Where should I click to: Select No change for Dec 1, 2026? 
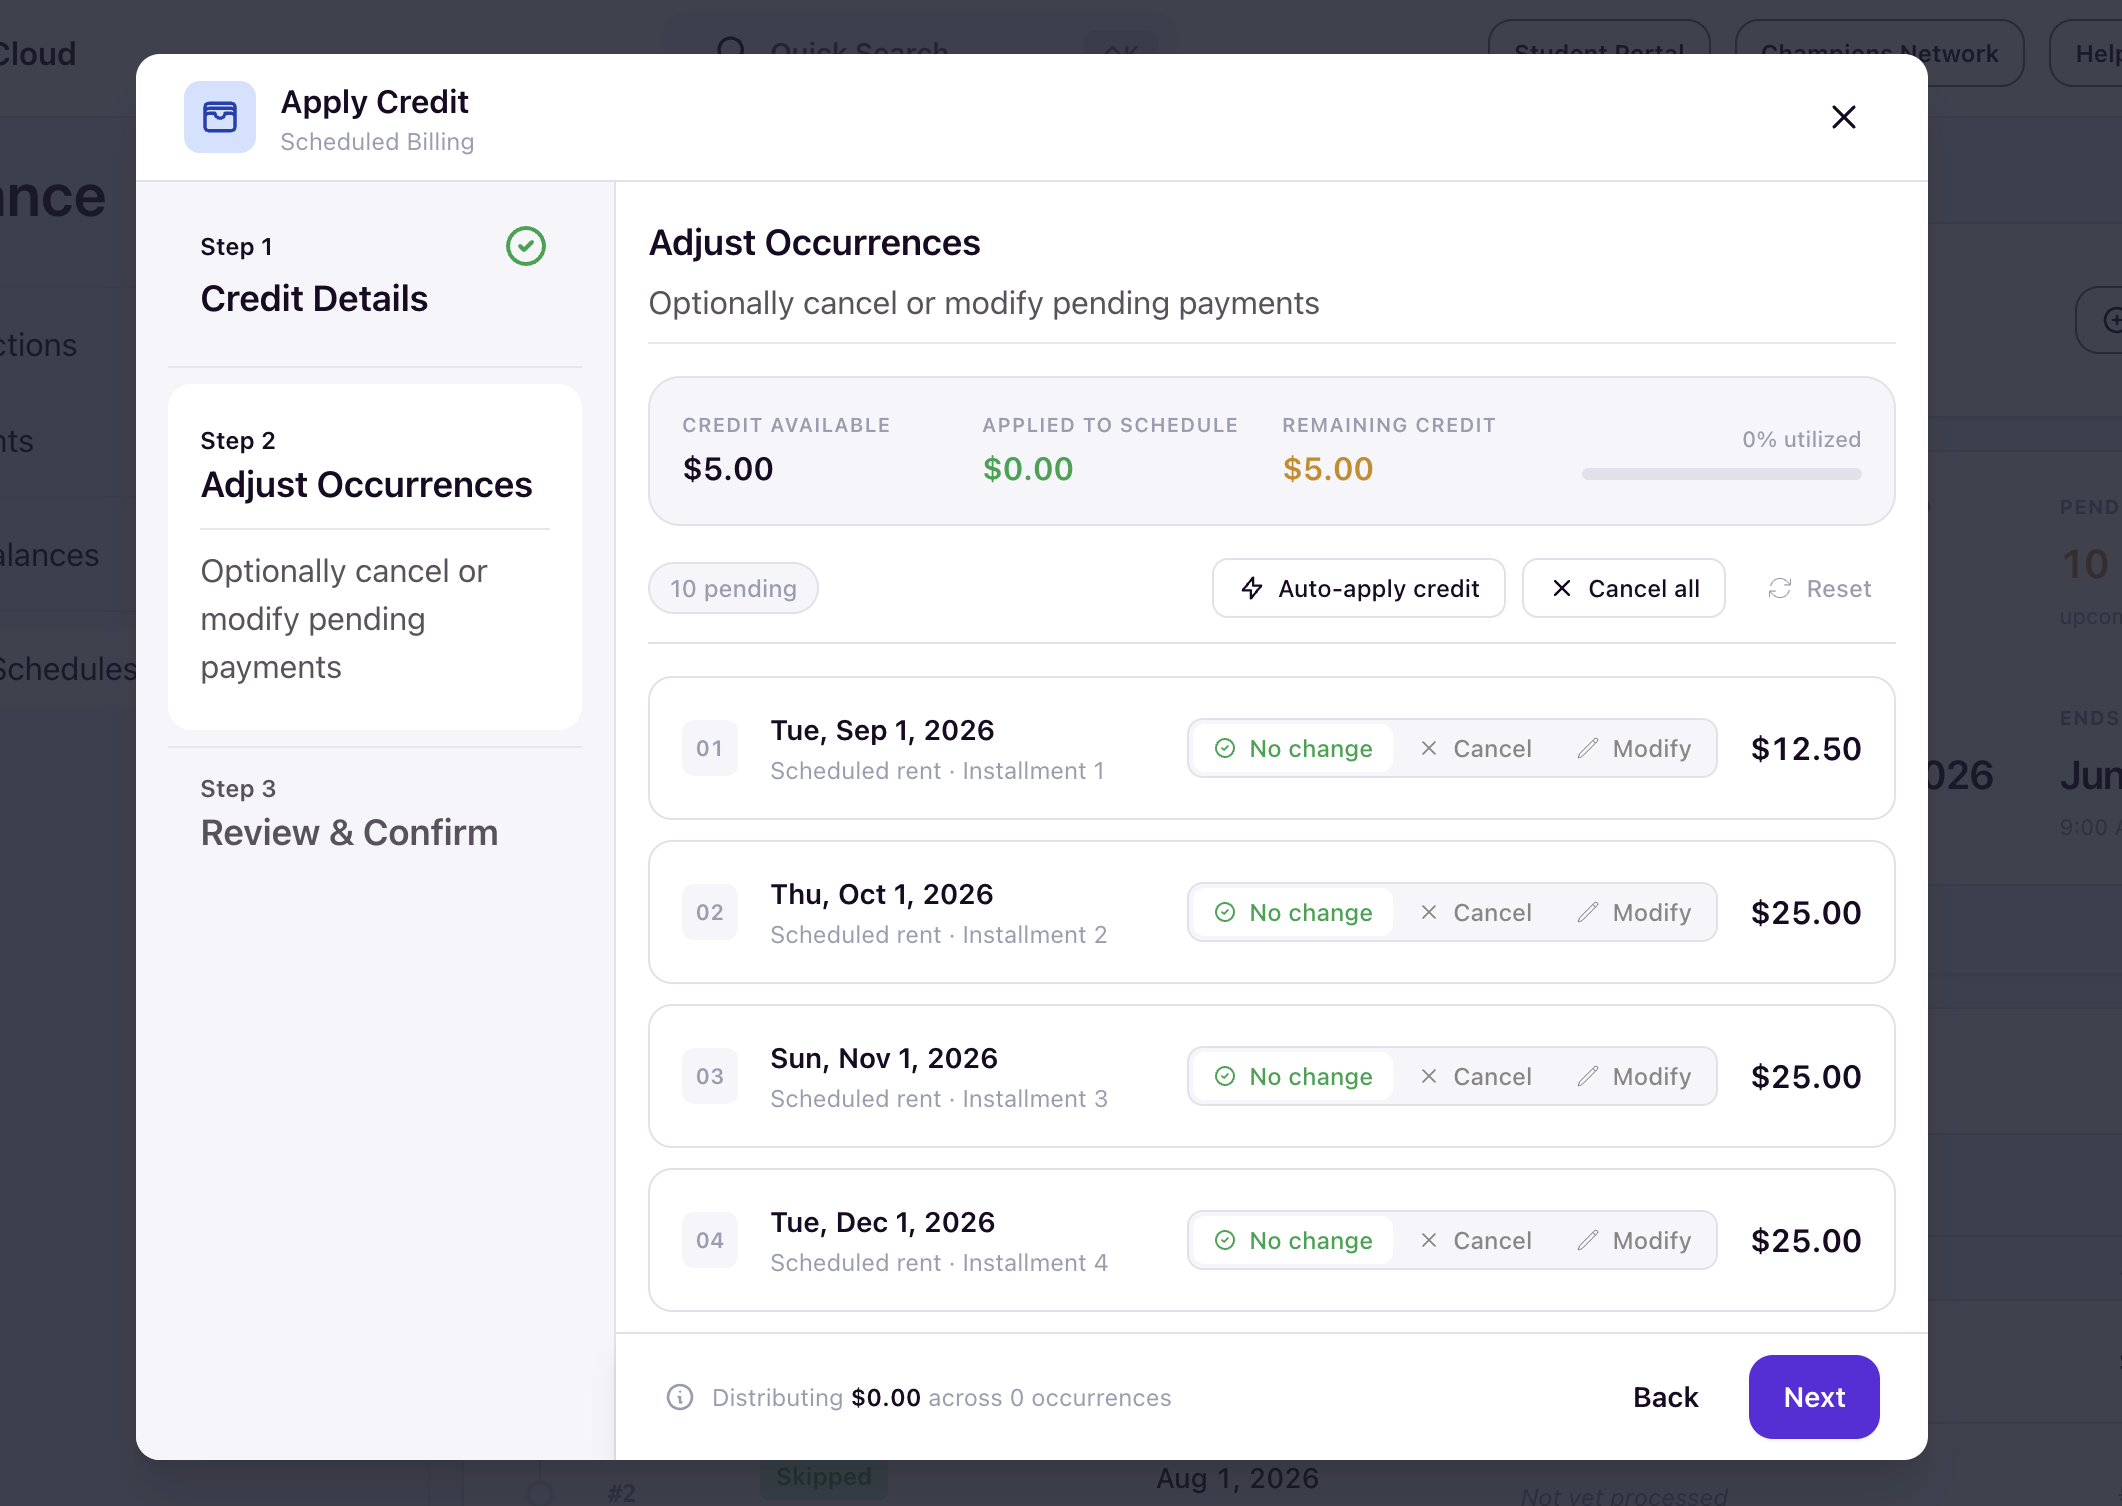click(x=1293, y=1240)
